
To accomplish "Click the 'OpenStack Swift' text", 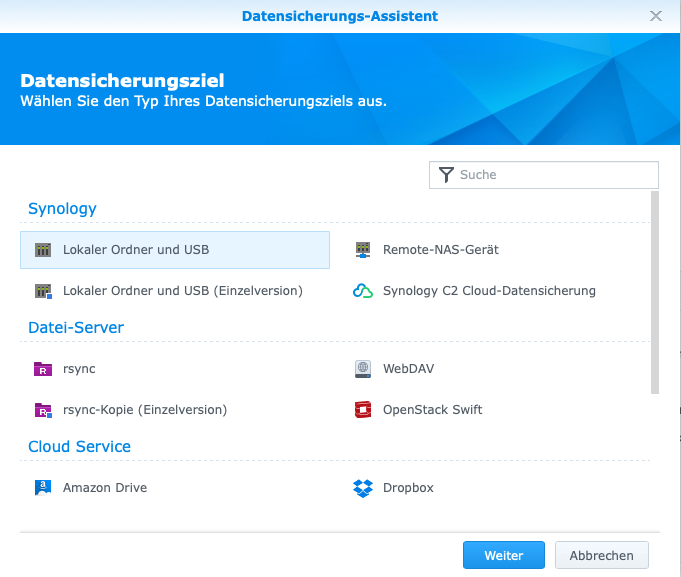I will coord(433,410).
